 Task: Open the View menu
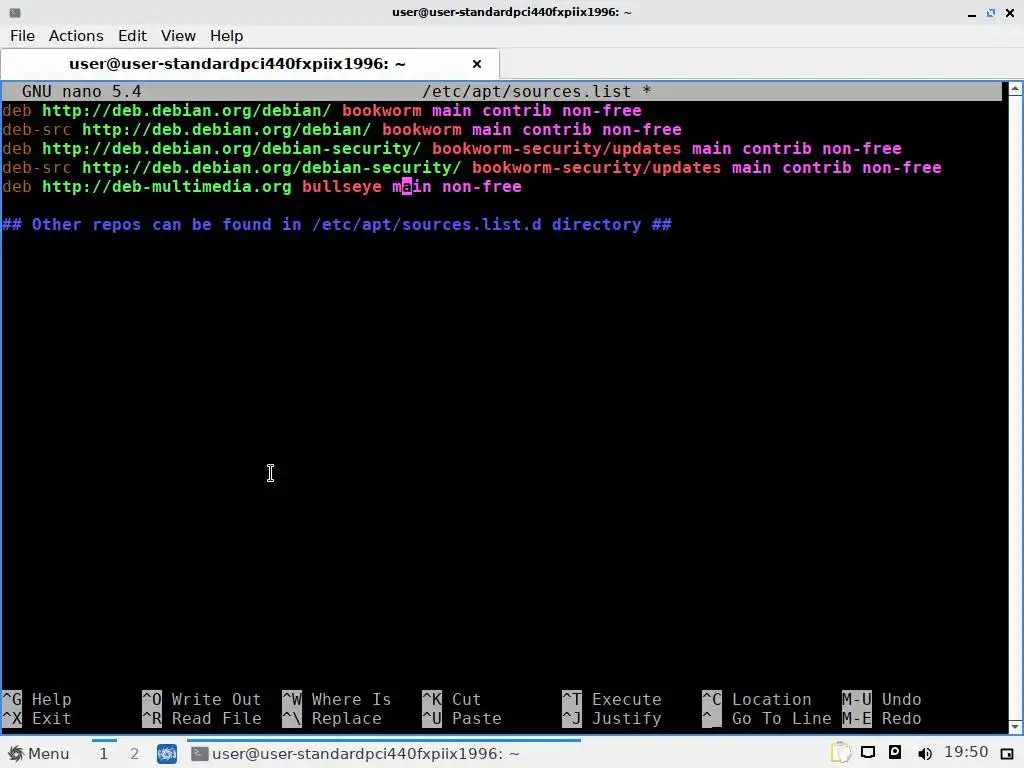coord(178,36)
